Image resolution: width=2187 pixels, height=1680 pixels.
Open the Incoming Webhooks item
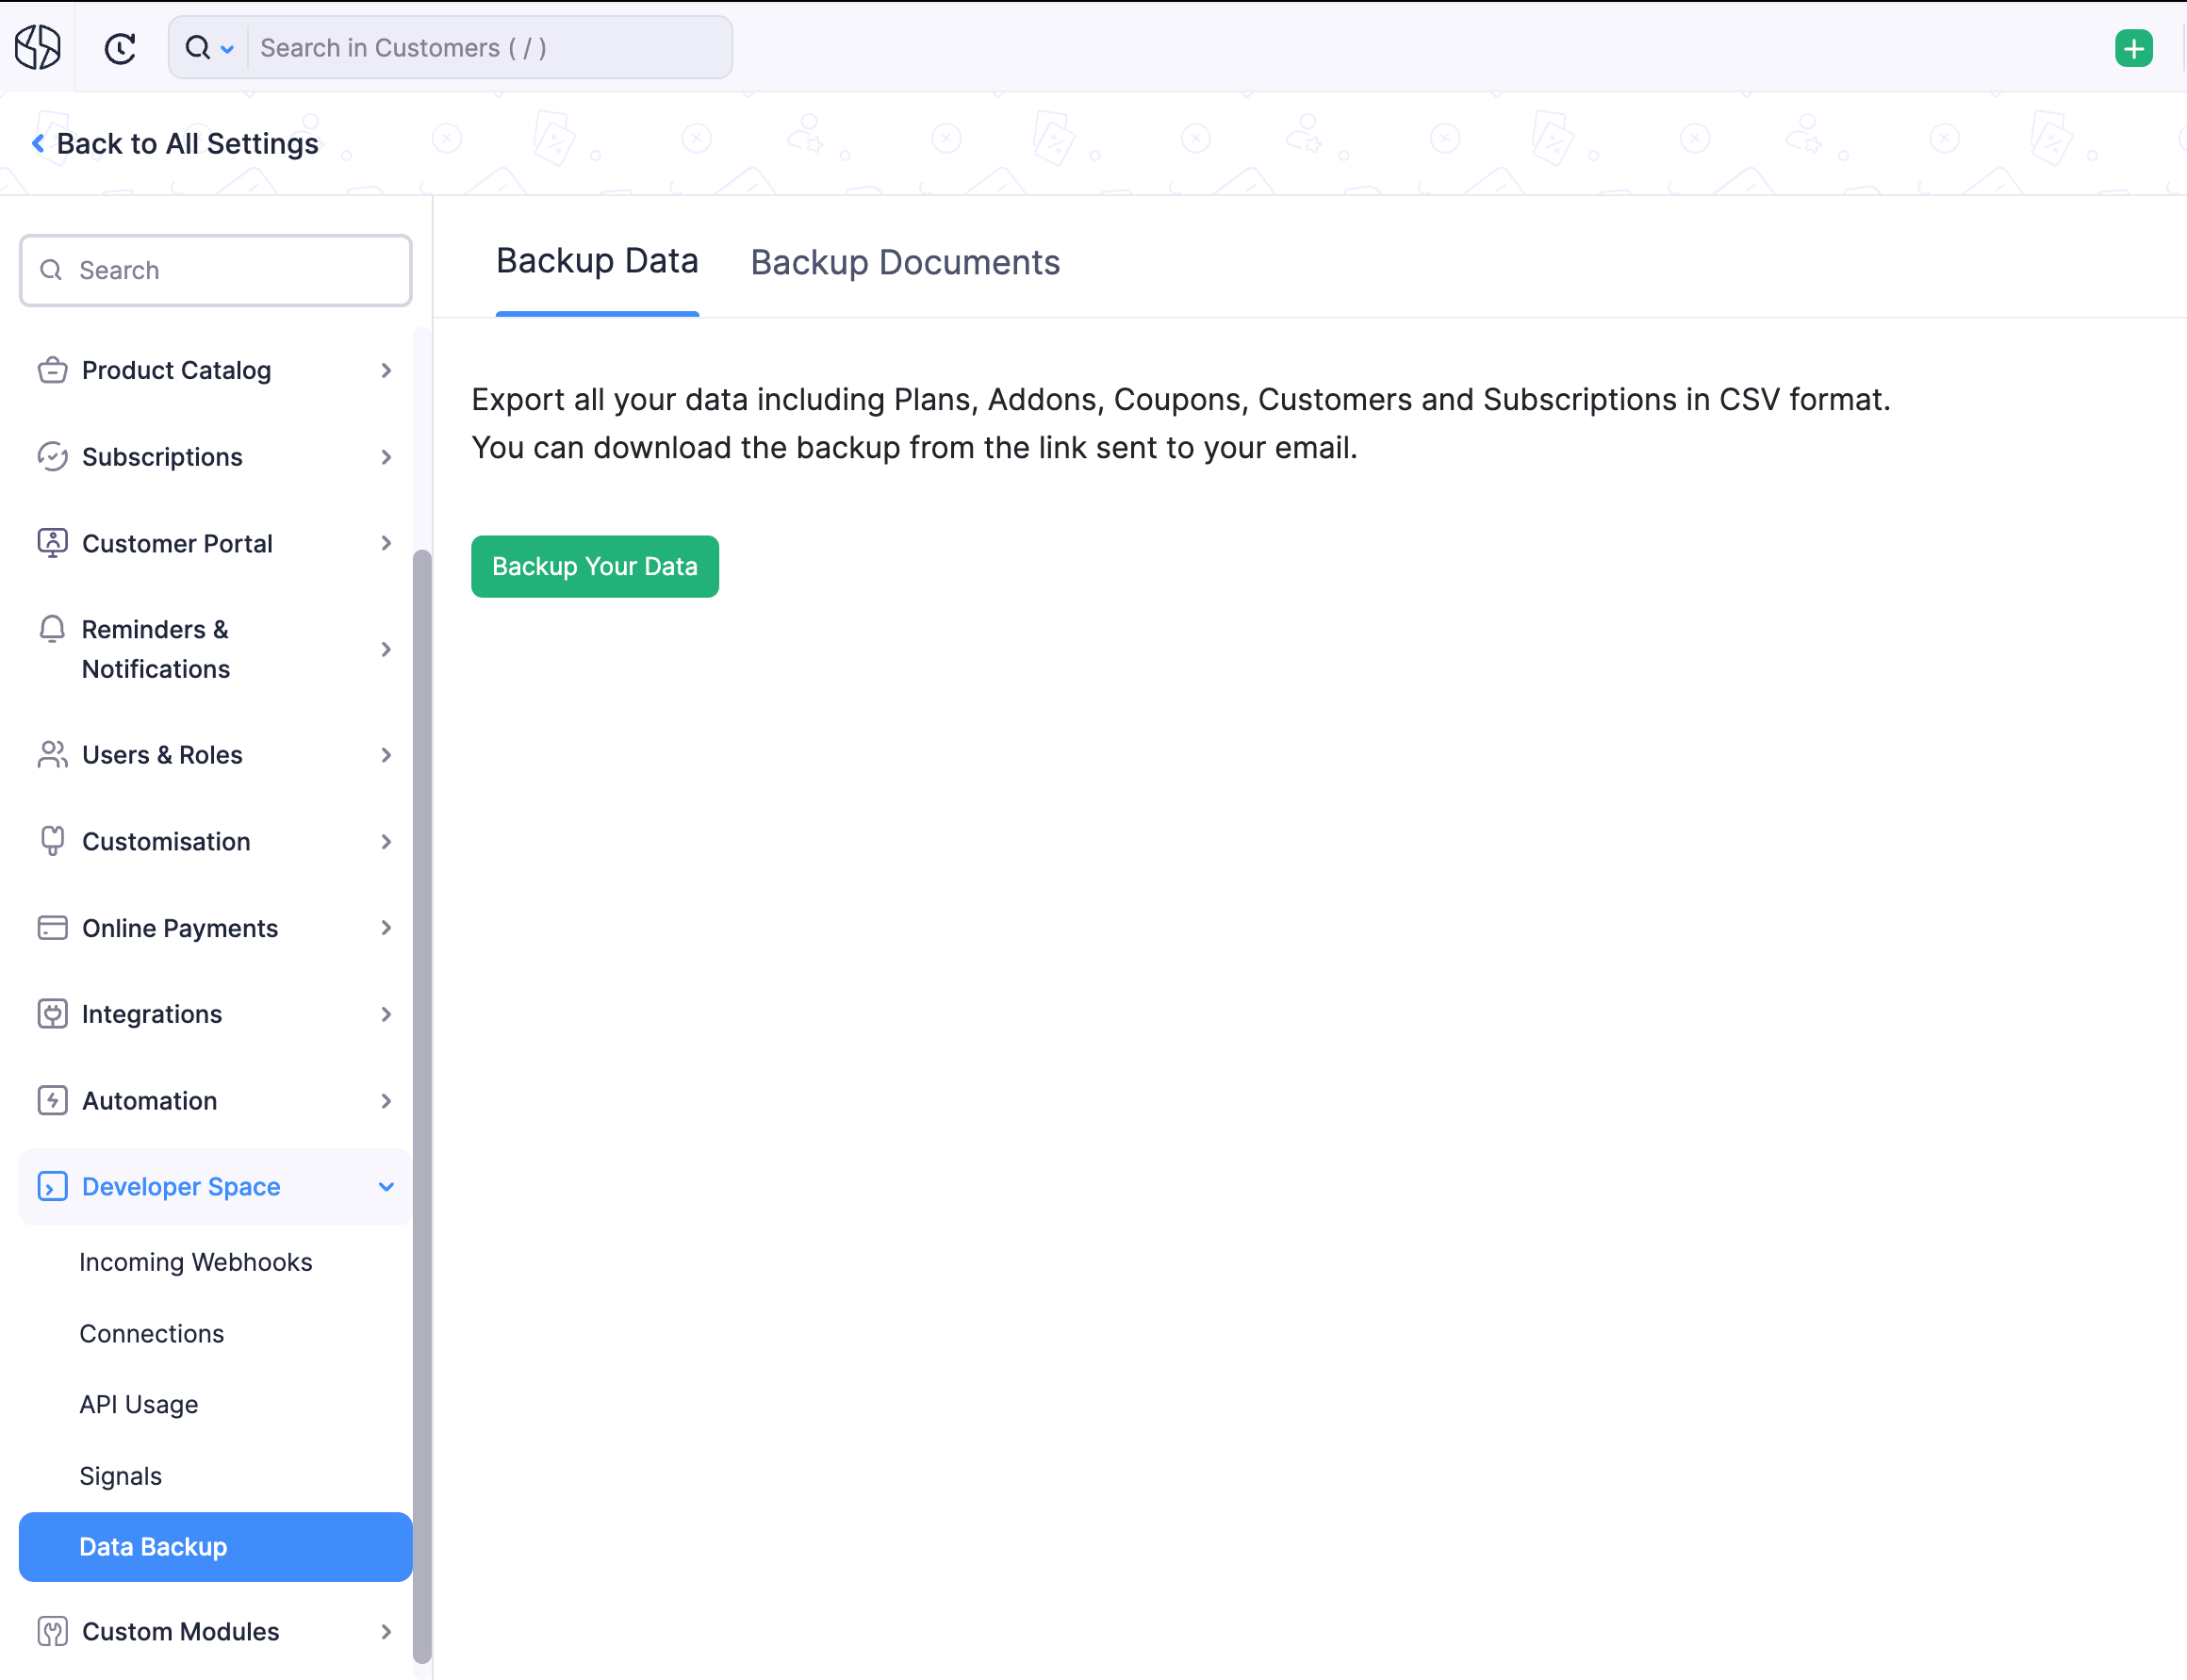point(195,1262)
